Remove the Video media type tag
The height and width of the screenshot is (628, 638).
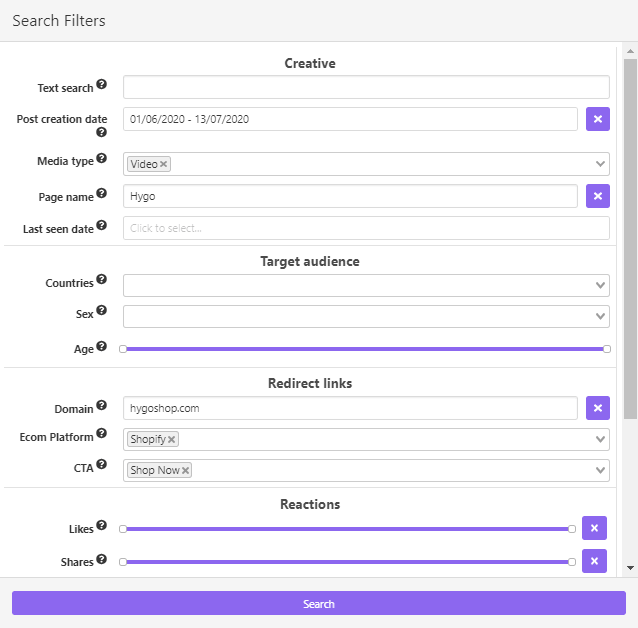click(164, 164)
